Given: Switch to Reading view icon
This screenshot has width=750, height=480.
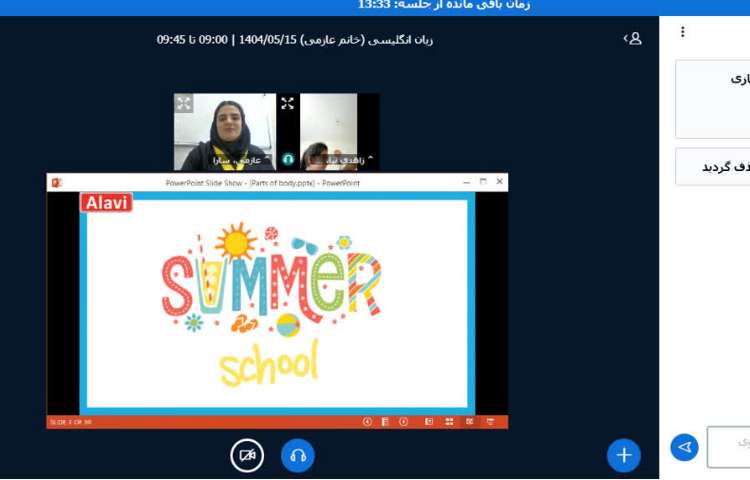Looking at the screenshot, I should click(468, 422).
